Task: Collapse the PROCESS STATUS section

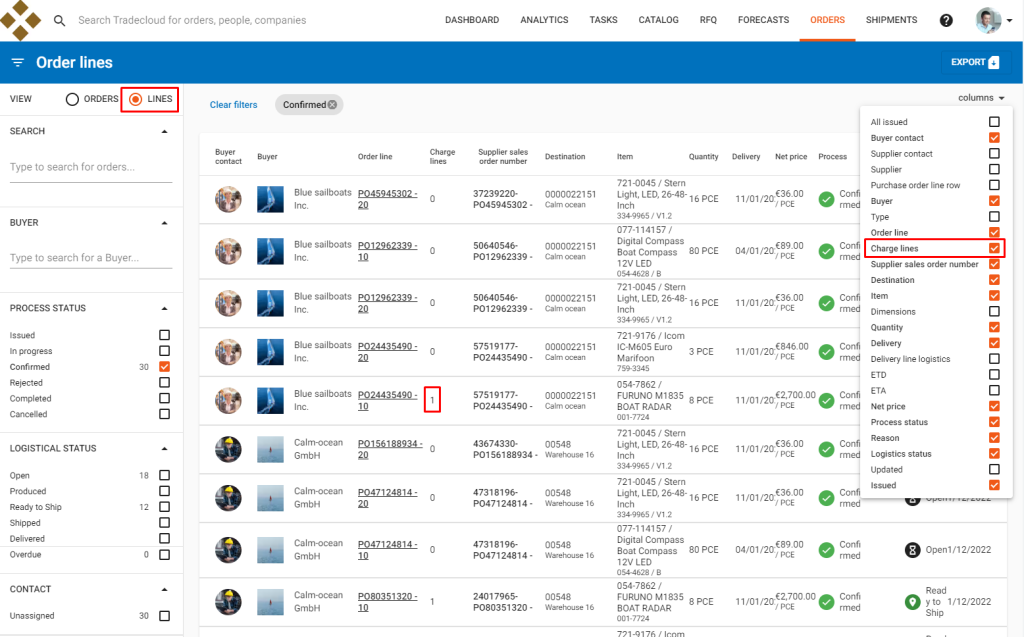Action: (165, 308)
